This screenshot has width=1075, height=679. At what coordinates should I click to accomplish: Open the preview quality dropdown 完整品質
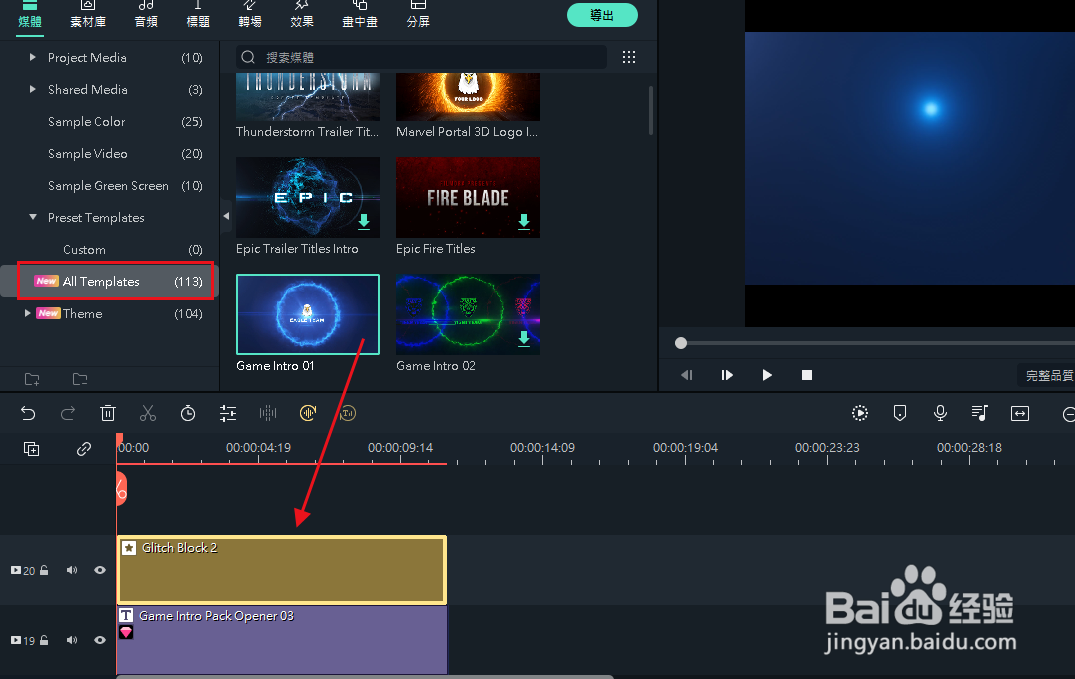pyautogui.click(x=1047, y=375)
